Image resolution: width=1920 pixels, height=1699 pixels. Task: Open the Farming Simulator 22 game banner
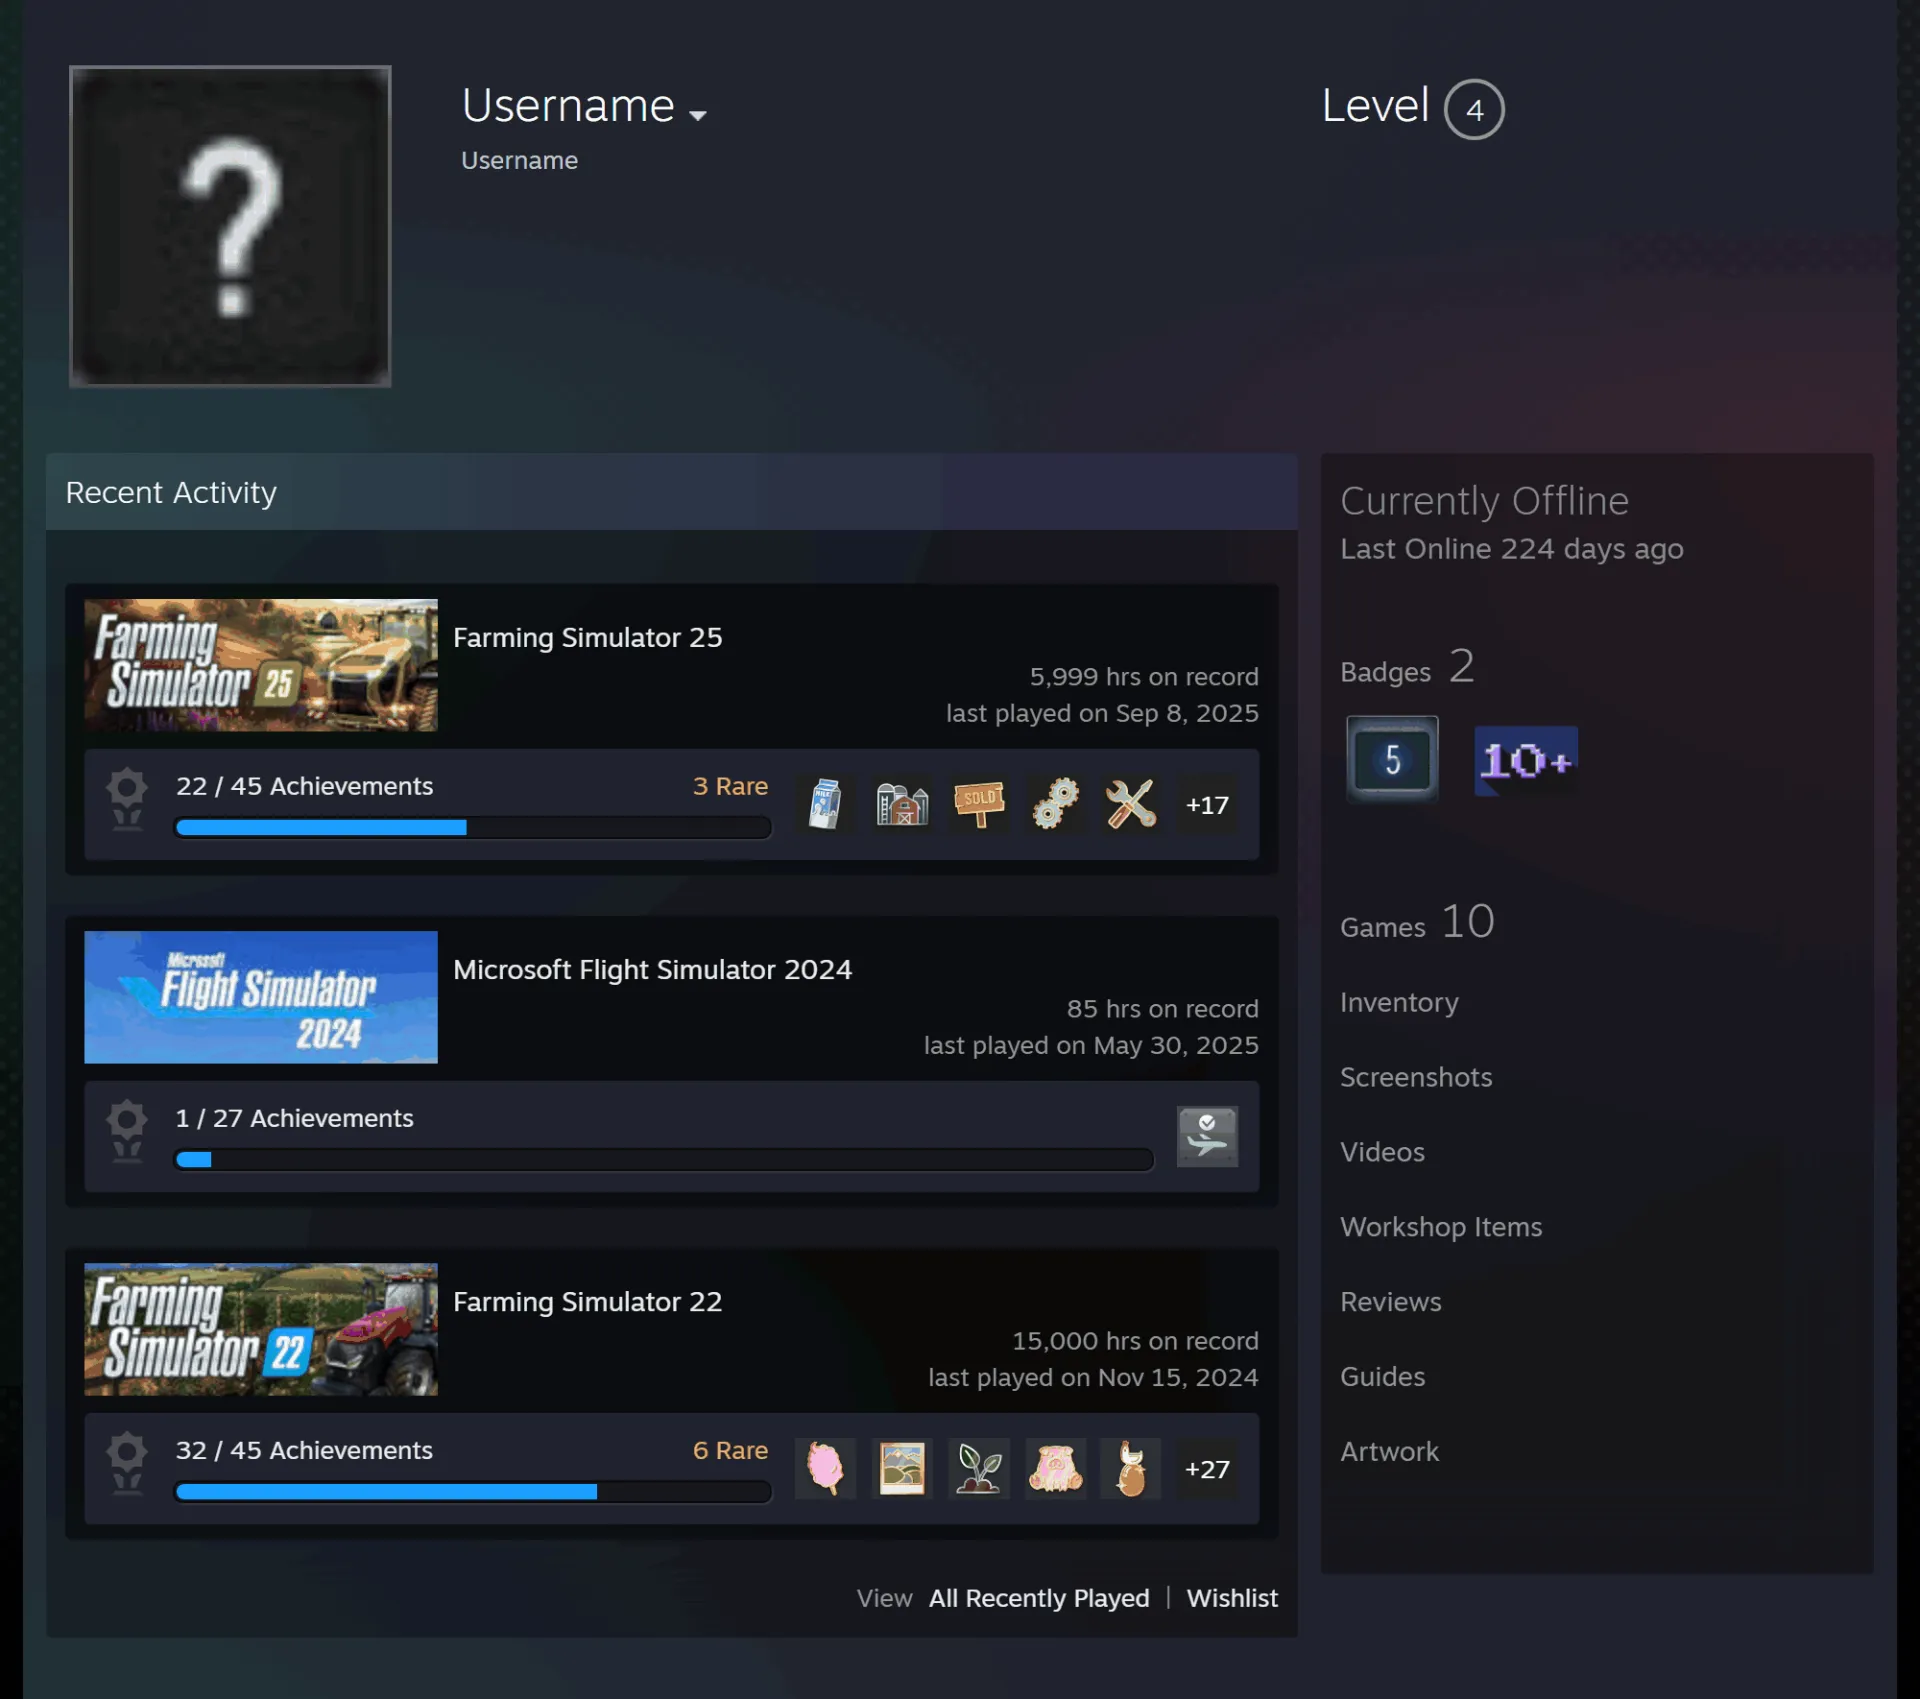pyautogui.click(x=261, y=1329)
